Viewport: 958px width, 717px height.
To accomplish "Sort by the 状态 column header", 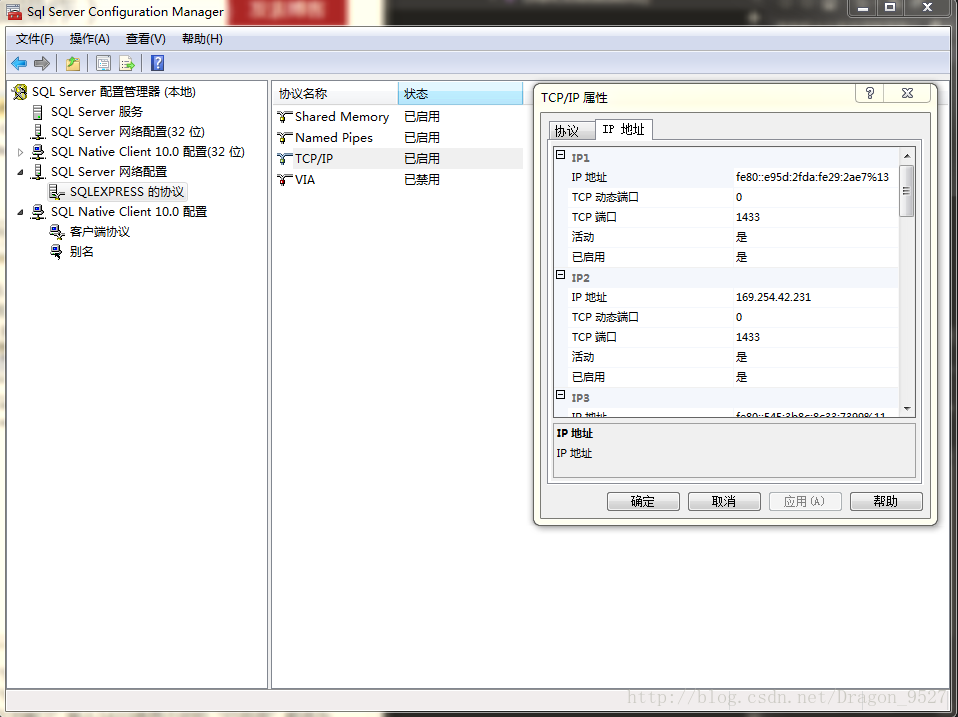I will pyautogui.click(x=461, y=93).
